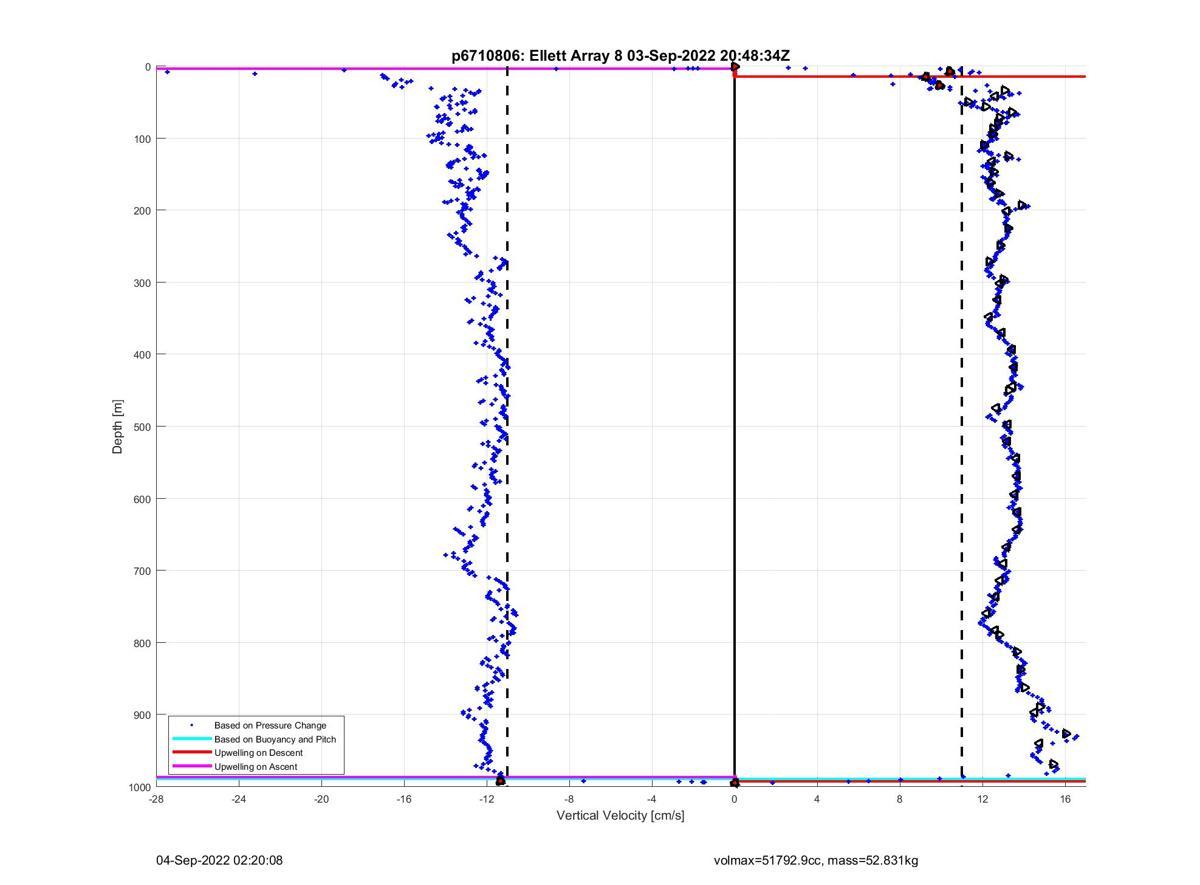Click depth tick label '800'
Image resolution: width=1200 pixels, height=885 pixels.
point(141,643)
